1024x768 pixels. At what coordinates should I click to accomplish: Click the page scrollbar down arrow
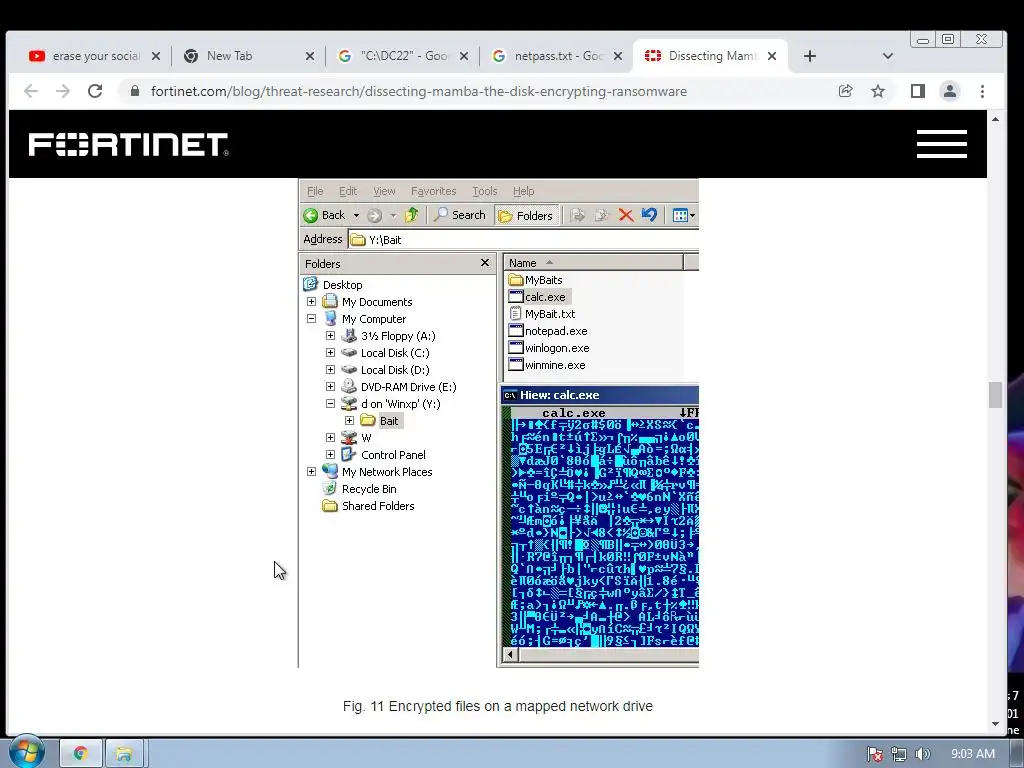coord(995,724)
